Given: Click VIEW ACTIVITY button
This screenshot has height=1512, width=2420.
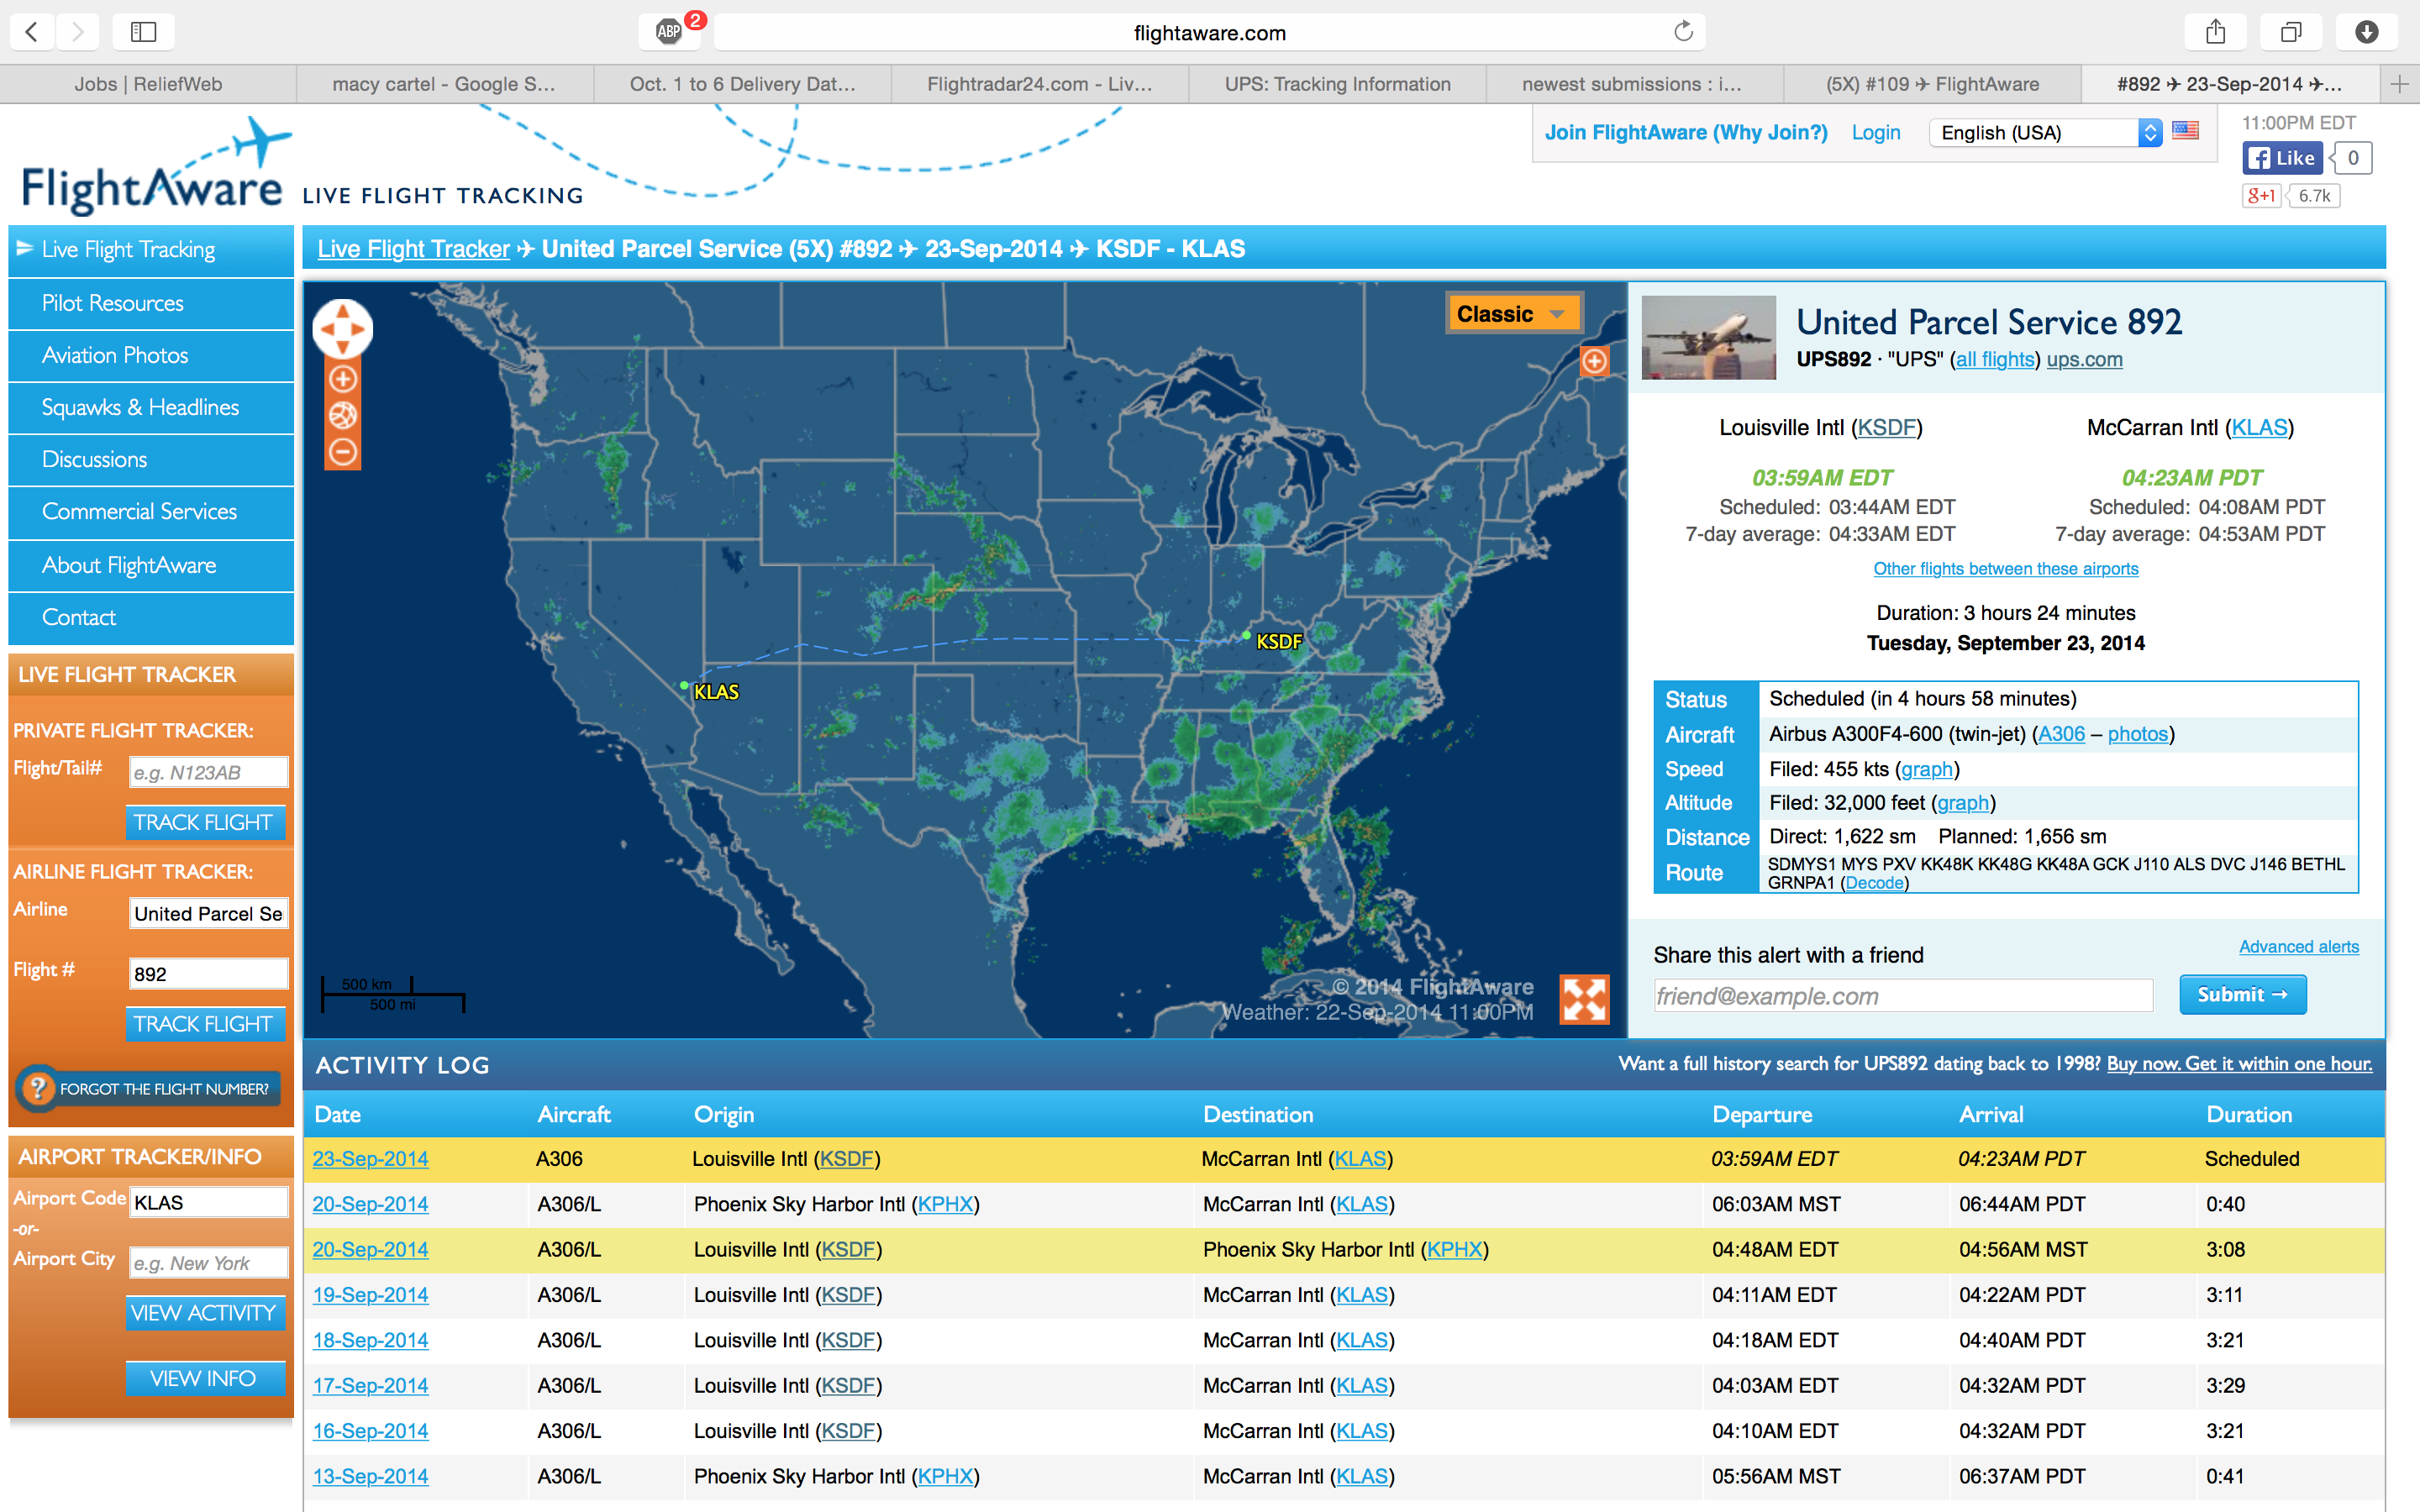Looking at the screenshot, I should [205, 1313].
